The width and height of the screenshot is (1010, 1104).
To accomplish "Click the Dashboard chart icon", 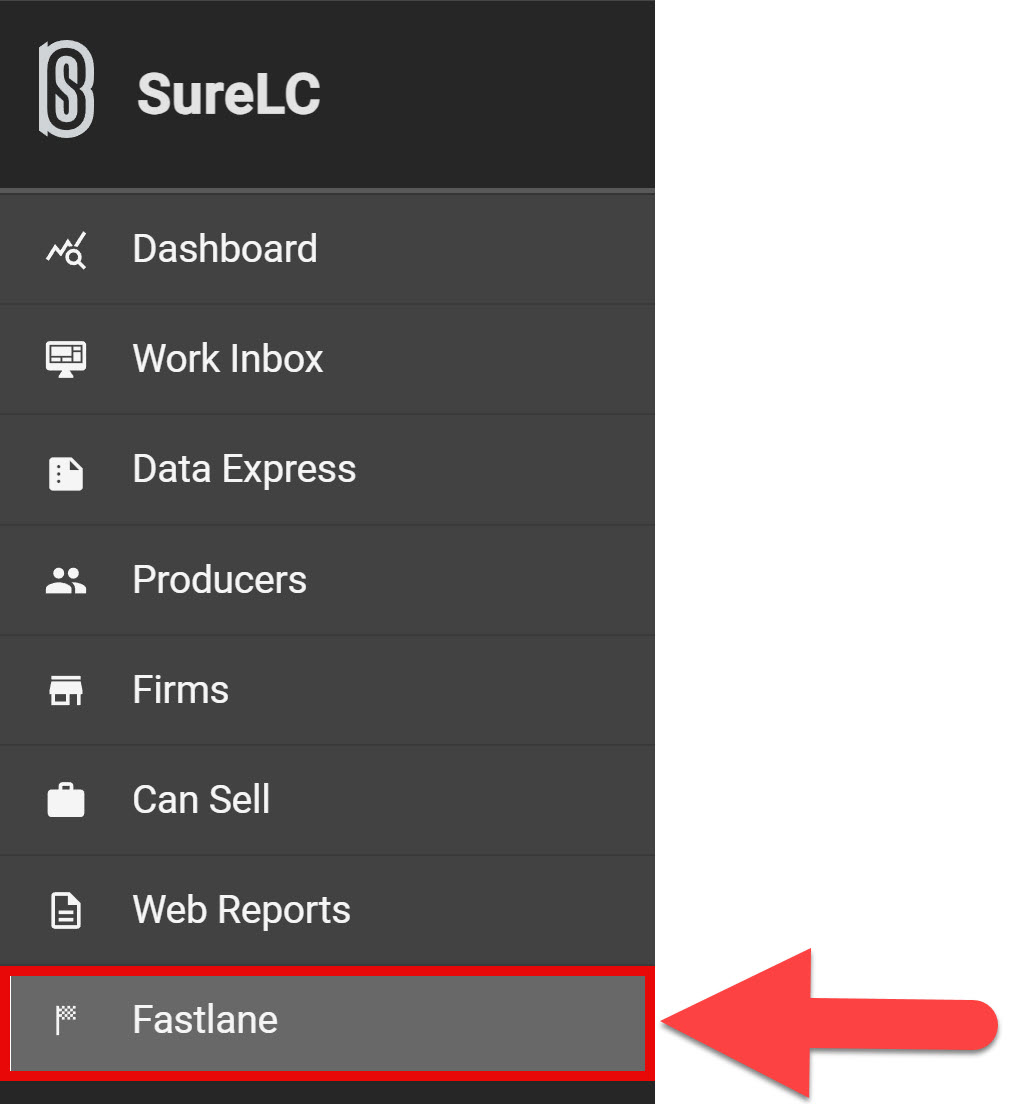I will coord(66,250).
